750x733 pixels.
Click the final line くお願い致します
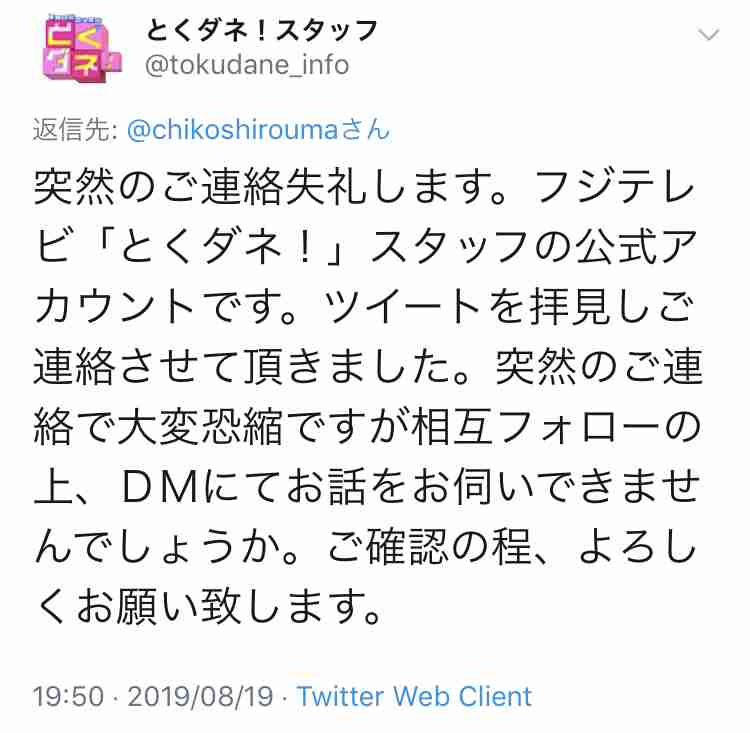click(x=209, y=607)
